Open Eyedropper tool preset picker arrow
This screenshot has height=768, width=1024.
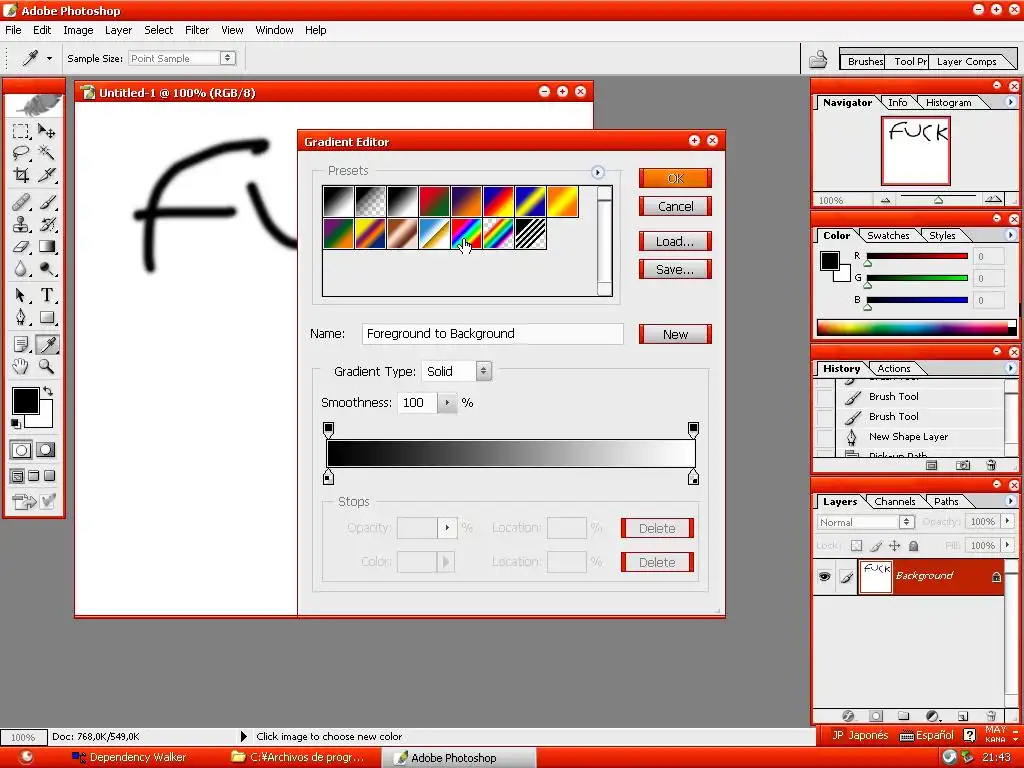pos(49,58)
